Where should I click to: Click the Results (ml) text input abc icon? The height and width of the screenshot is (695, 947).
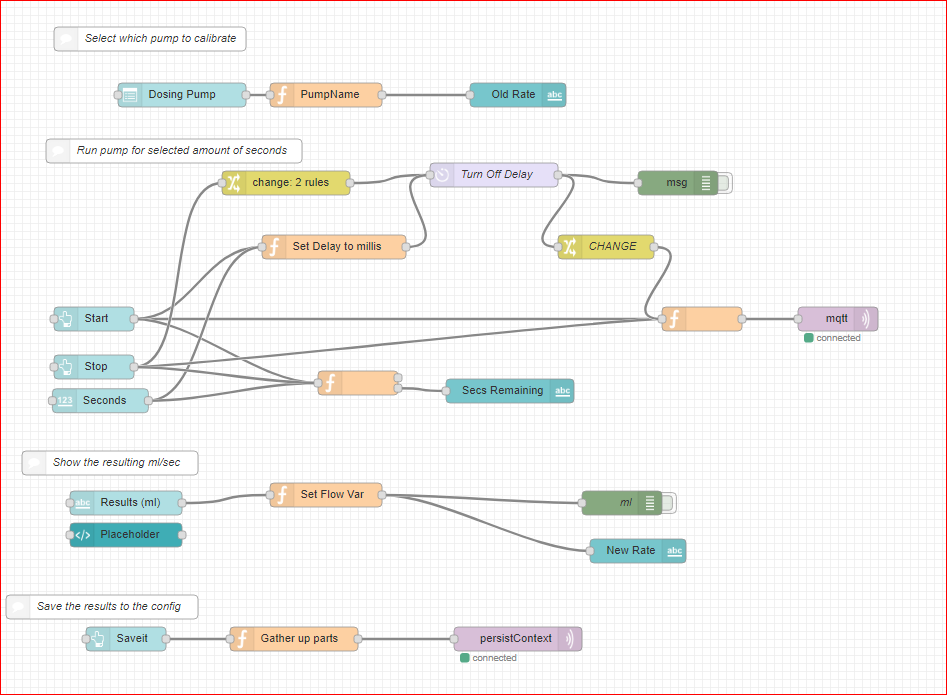[82, 502]
